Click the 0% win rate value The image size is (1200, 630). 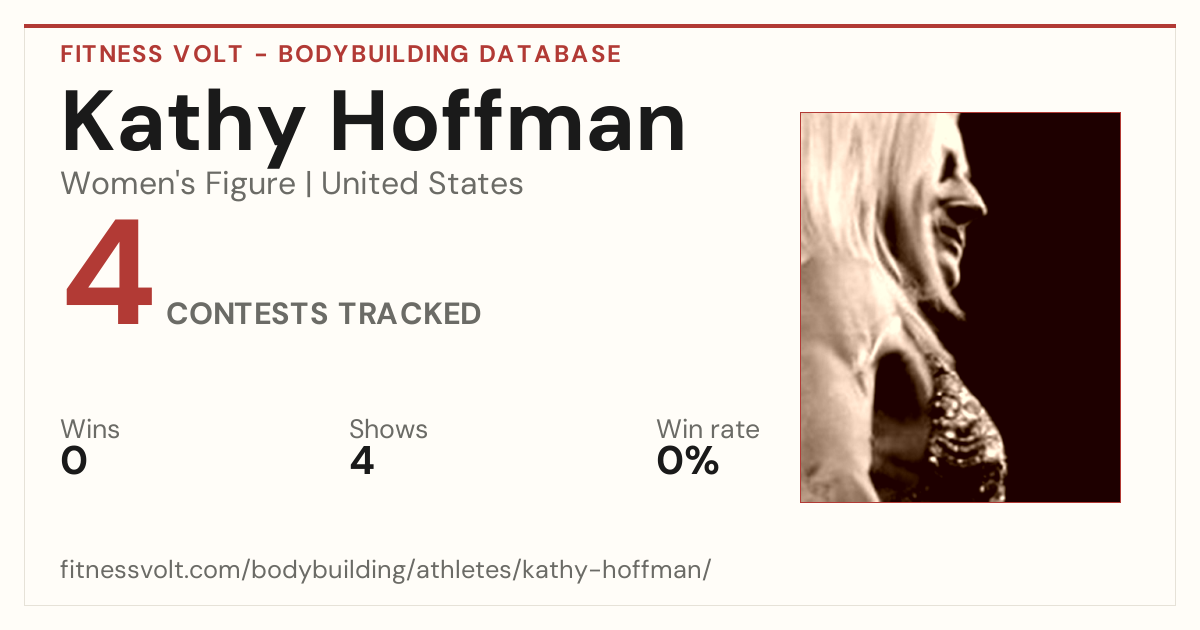[688, 461]
